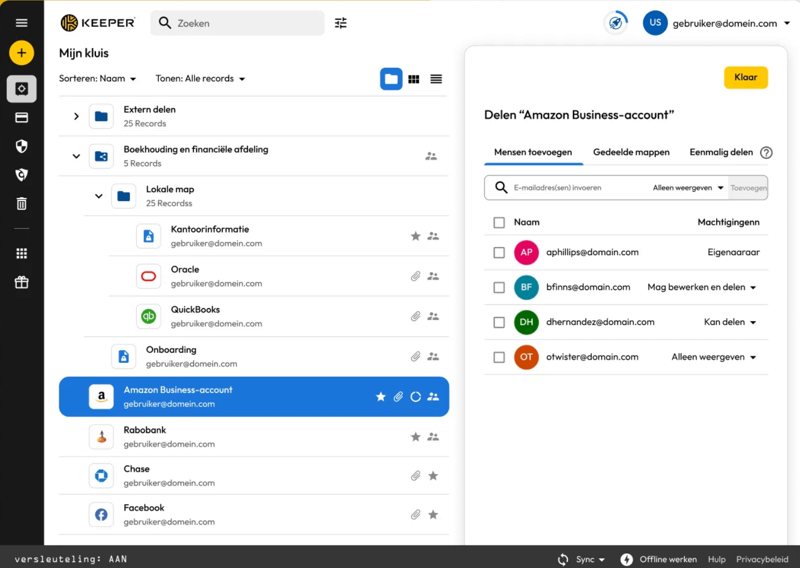Select all users via Naam checkbox

pos(499,223)
